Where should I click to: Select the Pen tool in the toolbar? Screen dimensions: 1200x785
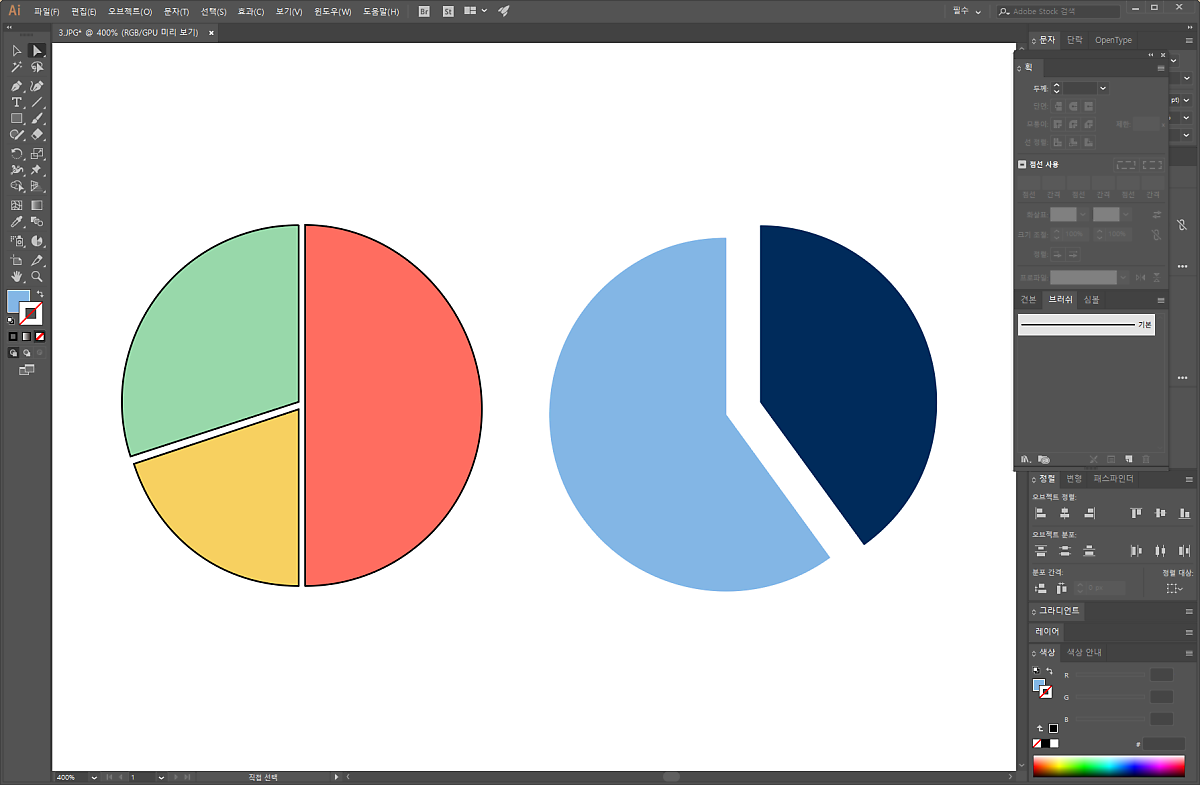click(x=17, y=86)
